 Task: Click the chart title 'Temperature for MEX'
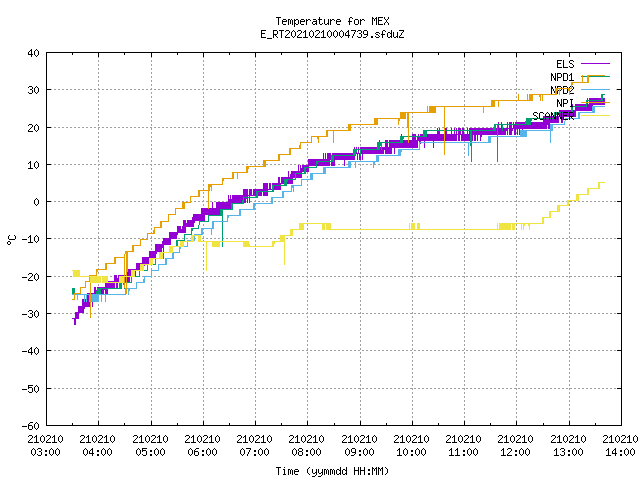click(332, 21)
